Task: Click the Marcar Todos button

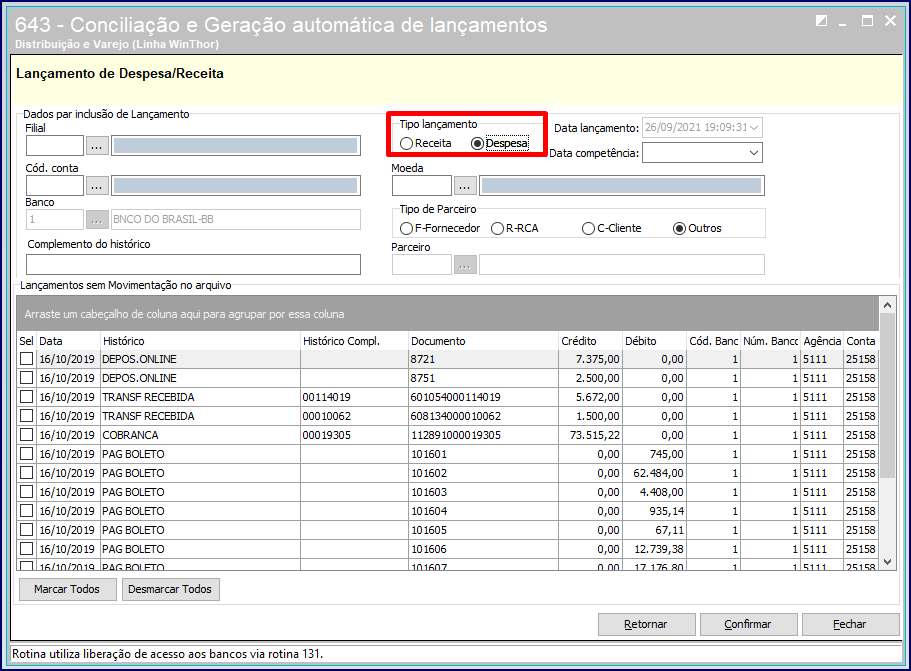Action: 67,589
